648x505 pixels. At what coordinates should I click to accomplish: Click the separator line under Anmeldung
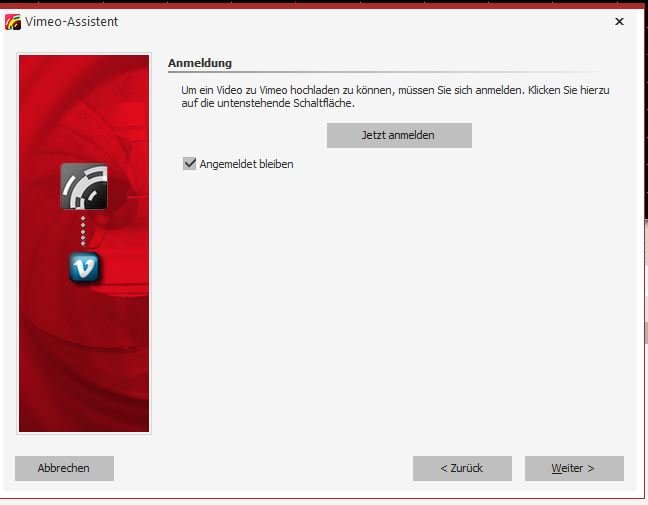coord(400,73)
